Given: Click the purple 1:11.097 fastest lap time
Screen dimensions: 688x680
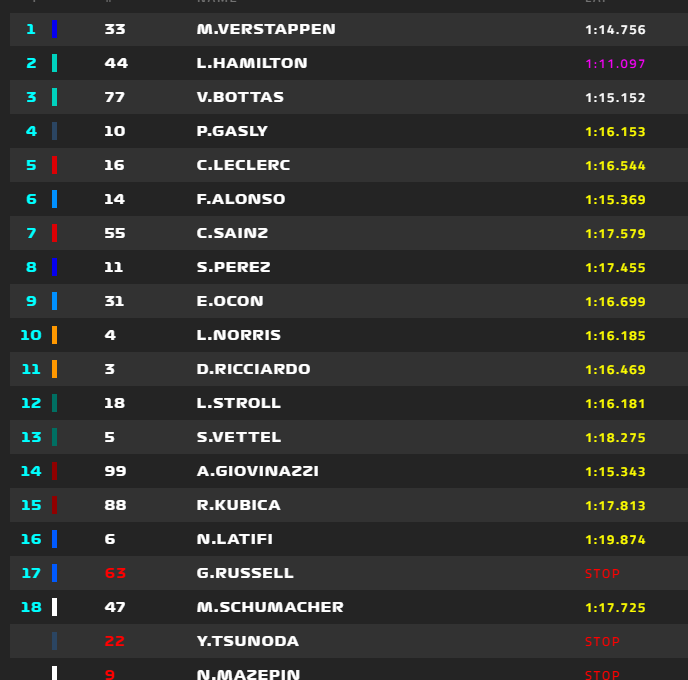Looking at the screenshot, I should [615, 63].
